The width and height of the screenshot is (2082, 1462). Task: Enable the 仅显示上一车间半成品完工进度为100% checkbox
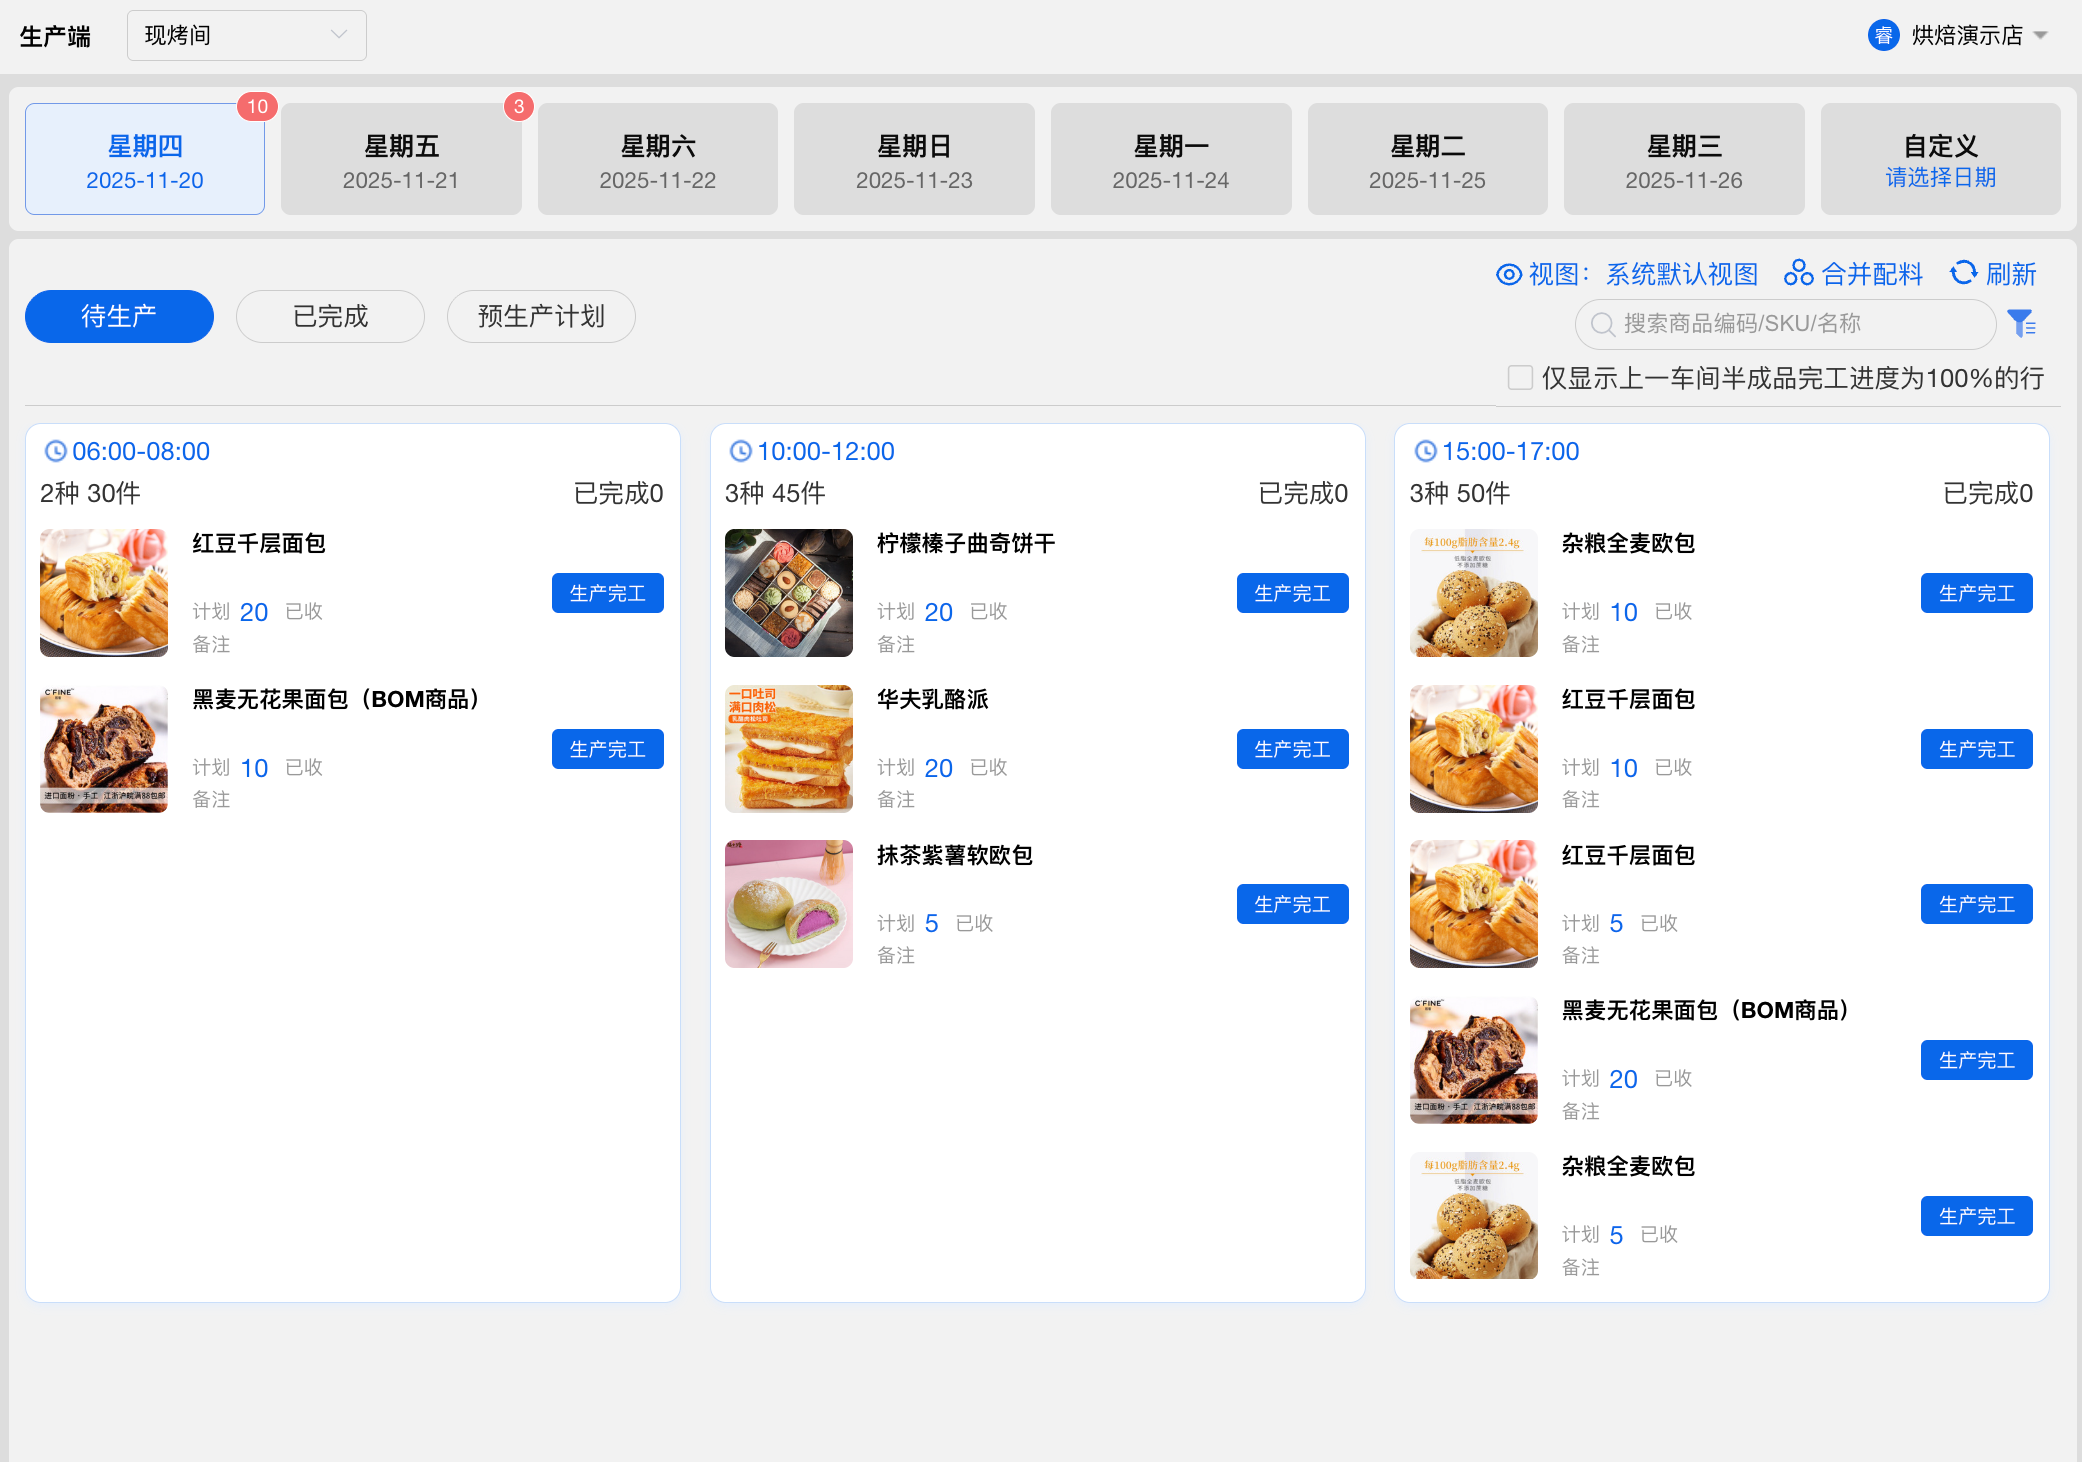1520,378
